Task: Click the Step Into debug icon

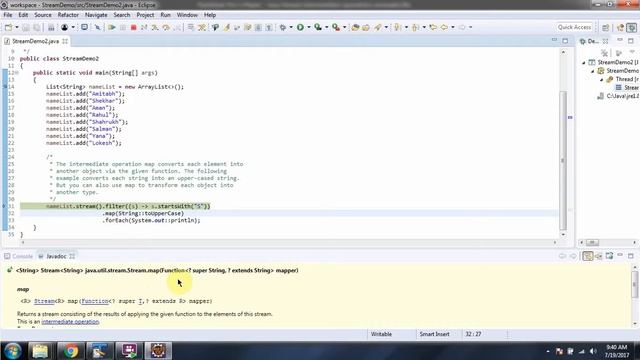Action: [x=155, y=27]
